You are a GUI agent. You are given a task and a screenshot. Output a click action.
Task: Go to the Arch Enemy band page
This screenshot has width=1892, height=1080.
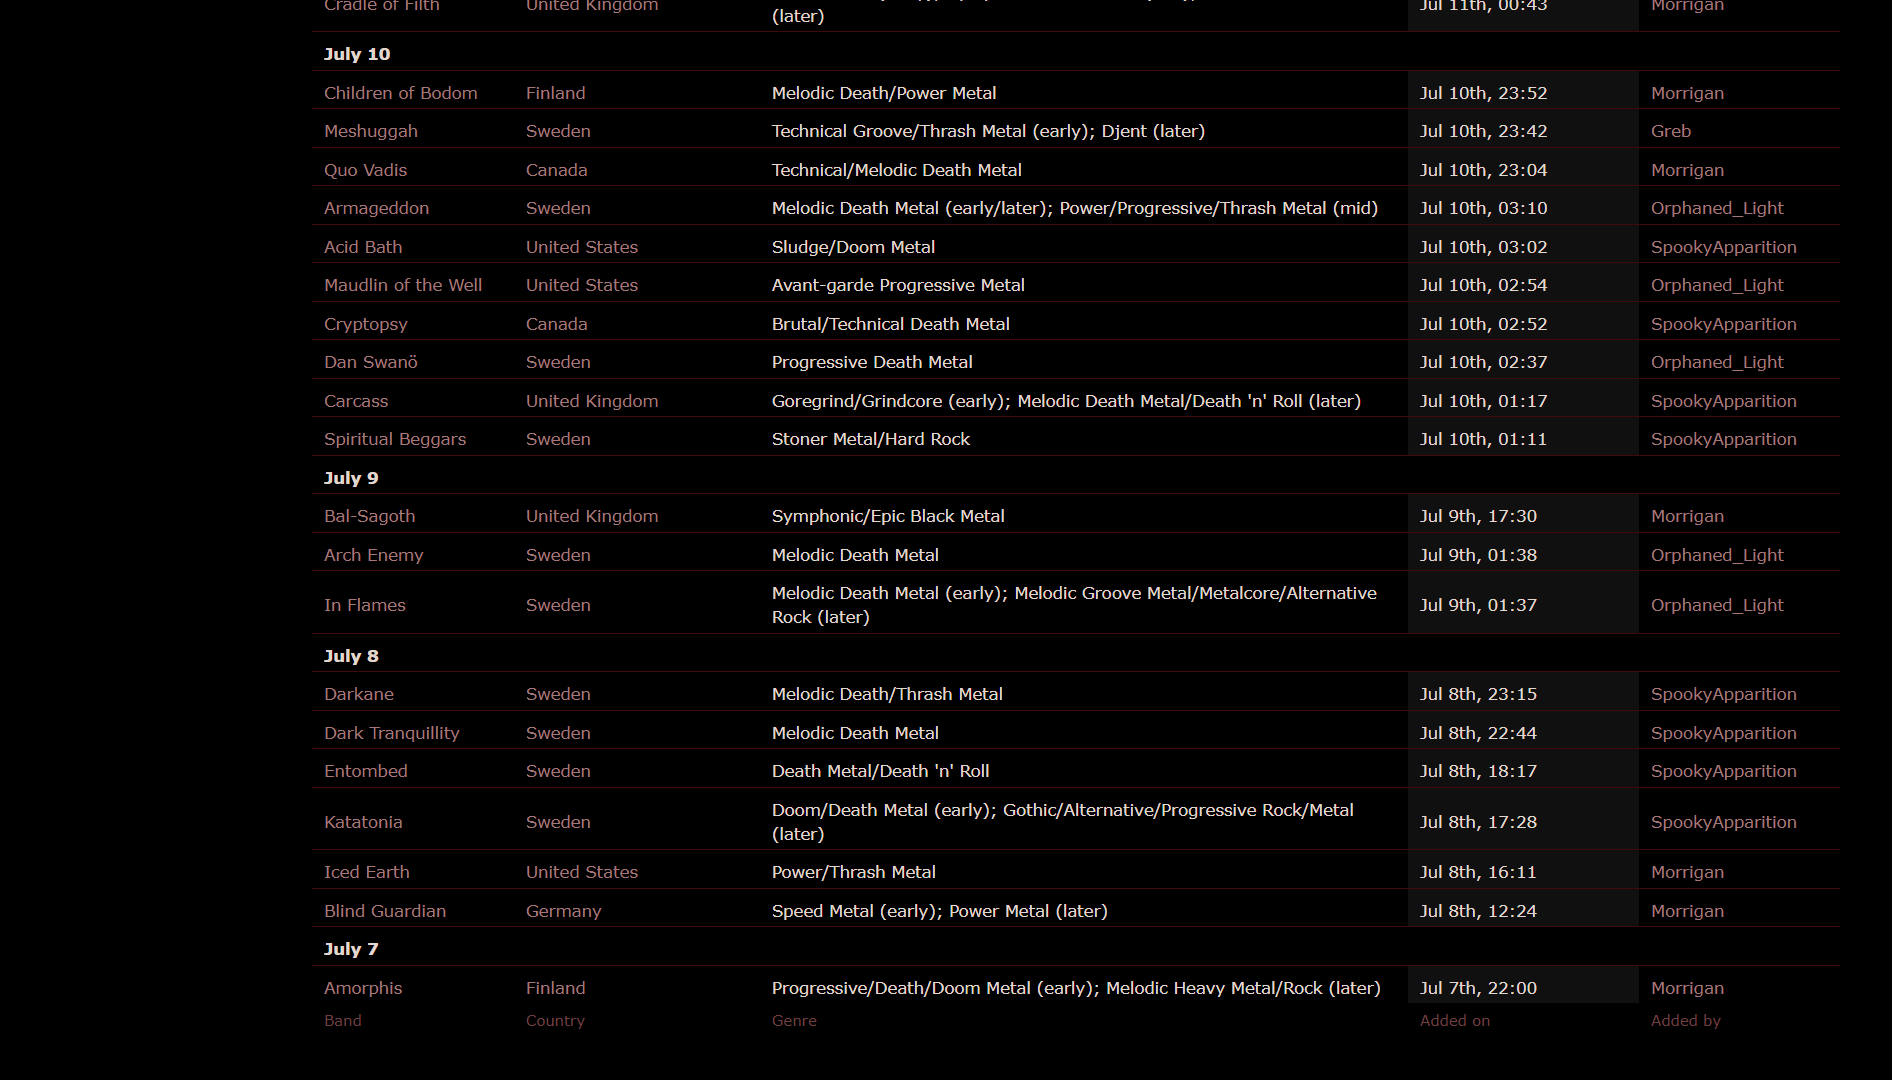(x=373, y=555)
